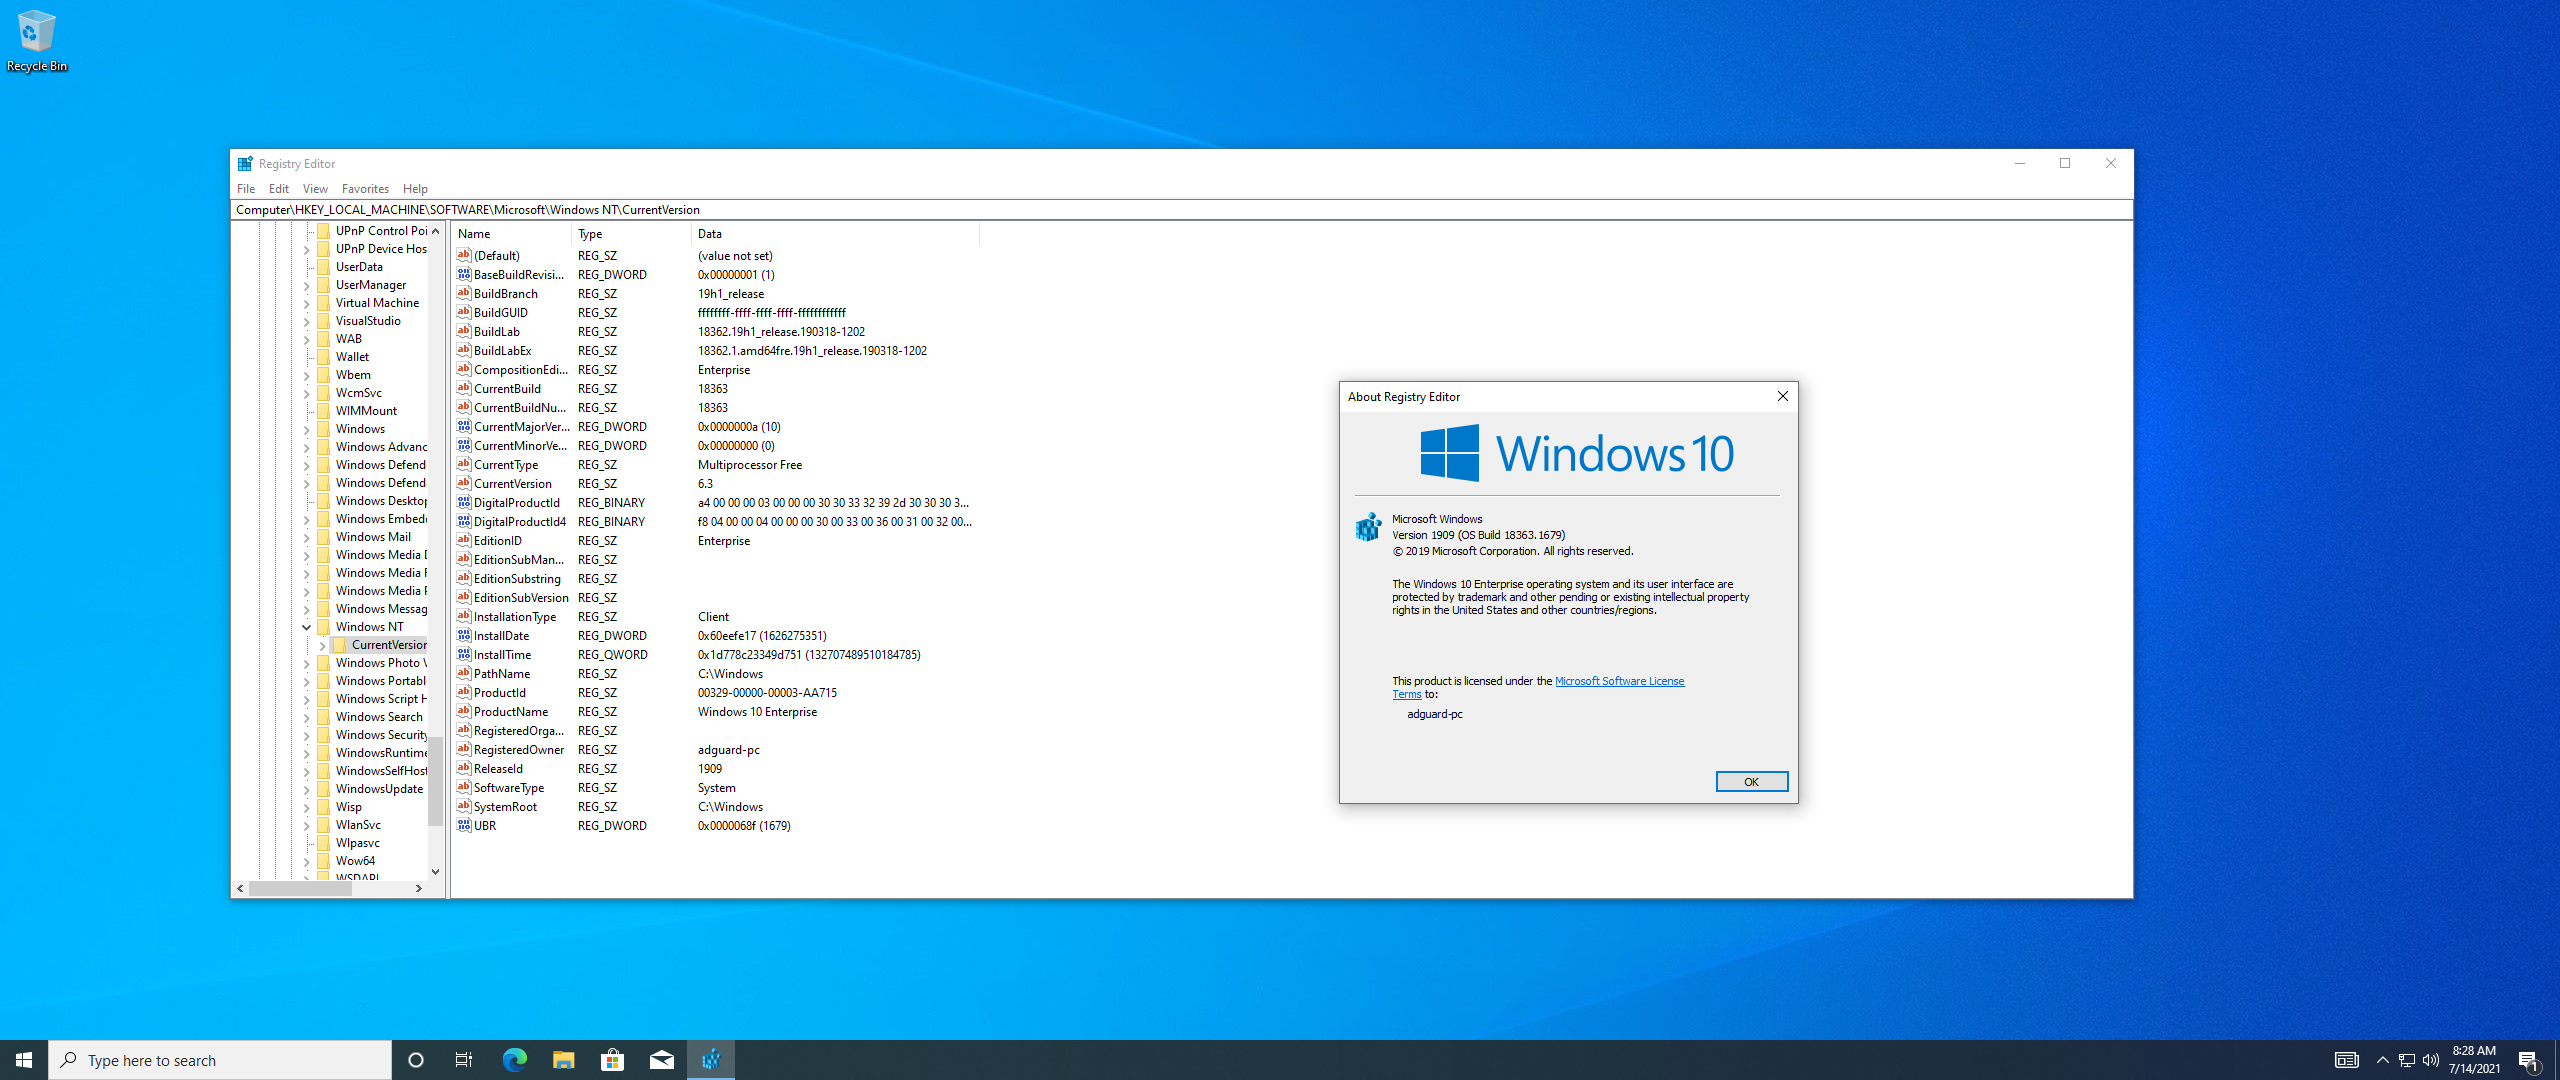Viewport: 2560px width, 1080px height.
Task: Click tree scroll right arrow
Action: 419,888
